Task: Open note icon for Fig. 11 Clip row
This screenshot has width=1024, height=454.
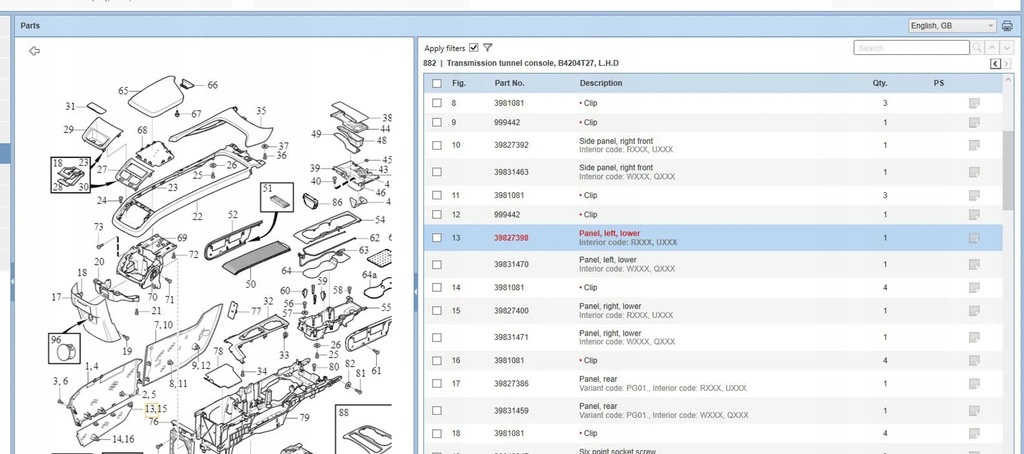Action: point(974,195)
